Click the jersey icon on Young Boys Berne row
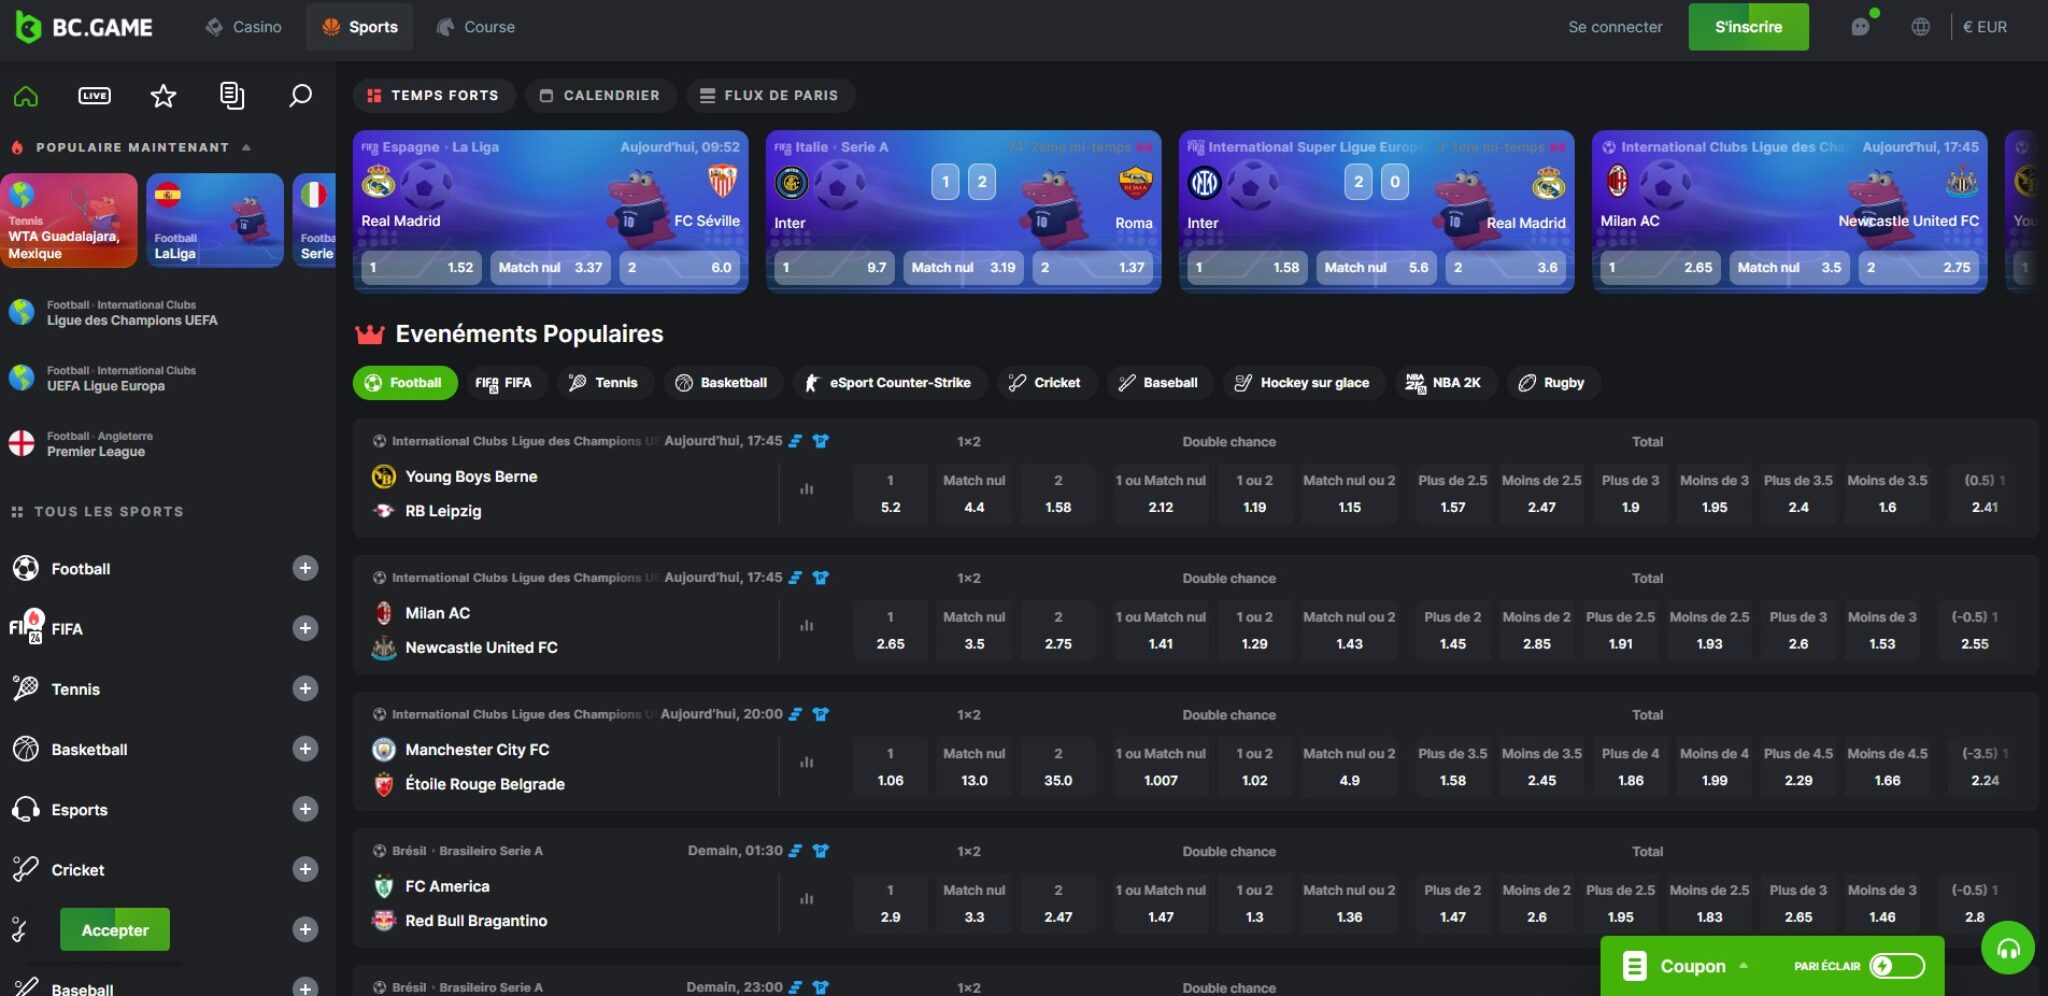Viewport: 2048px width, 996px height. click(820, 441)
